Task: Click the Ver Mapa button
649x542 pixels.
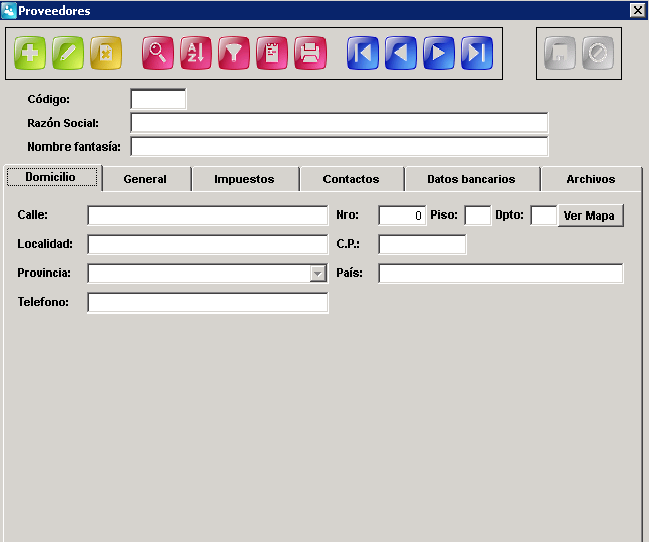Action: [590, 215]
